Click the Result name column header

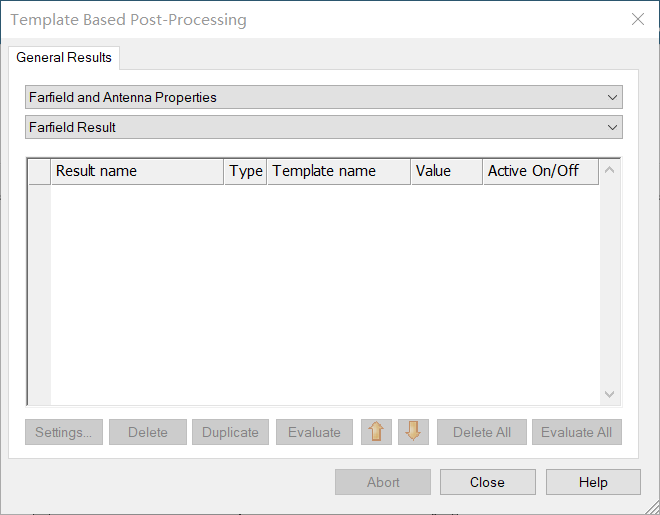coord(137,171)
